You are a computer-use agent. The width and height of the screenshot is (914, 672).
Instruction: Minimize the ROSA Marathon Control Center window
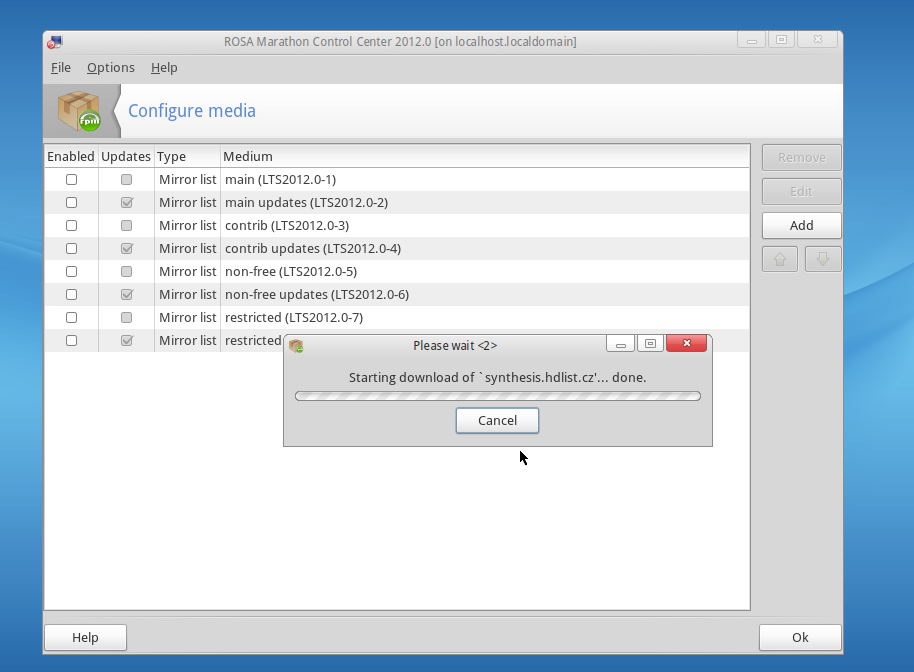(751, 40)
